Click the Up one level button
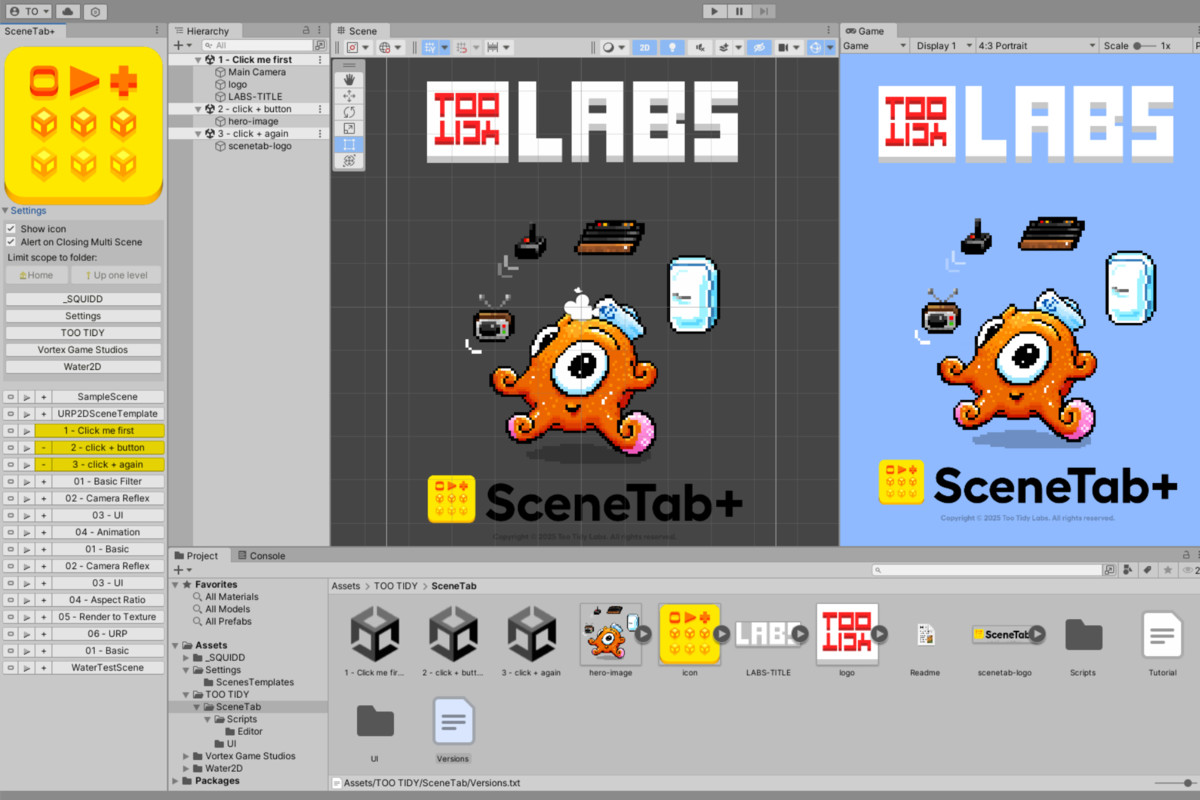This screenshot has width=1200, height=800. point(116,275)
